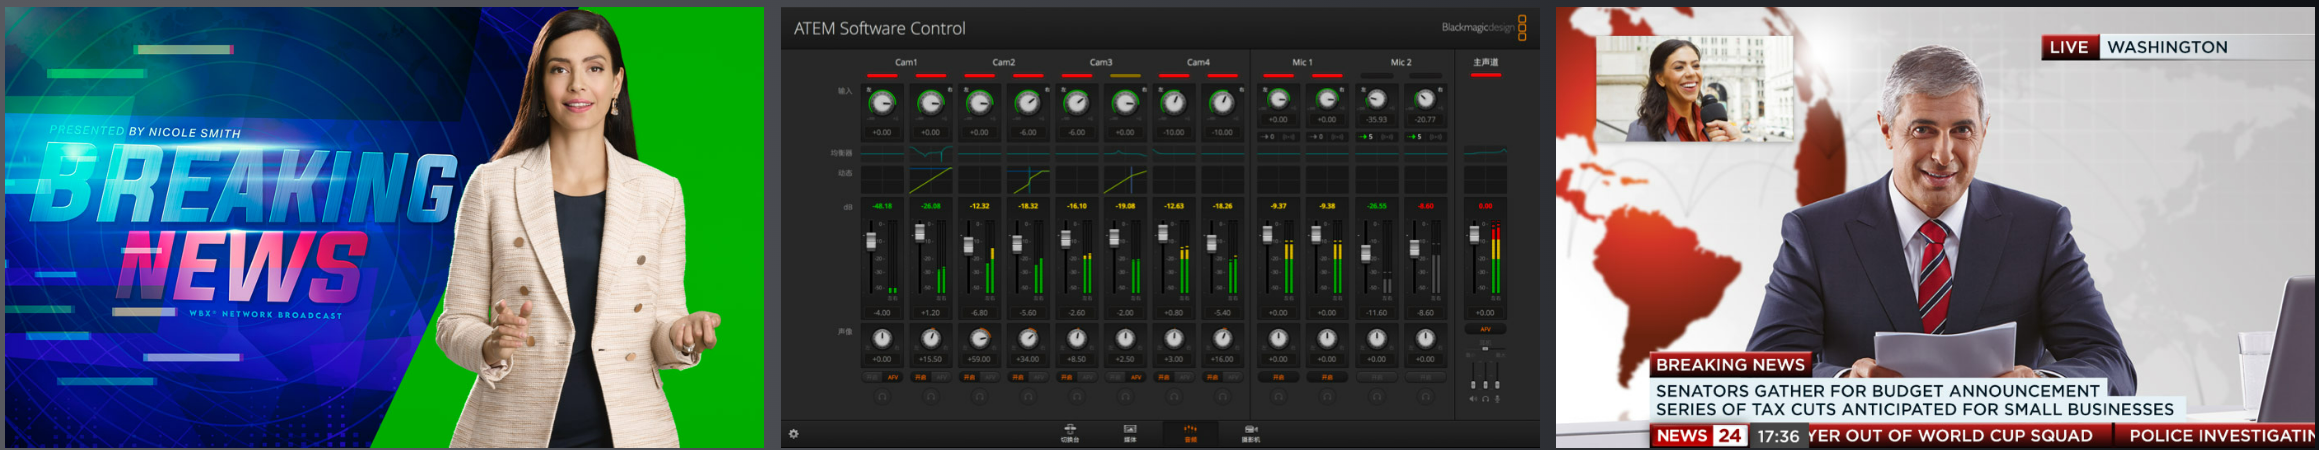Click the -6.80 fader value field

coord(979,312)
